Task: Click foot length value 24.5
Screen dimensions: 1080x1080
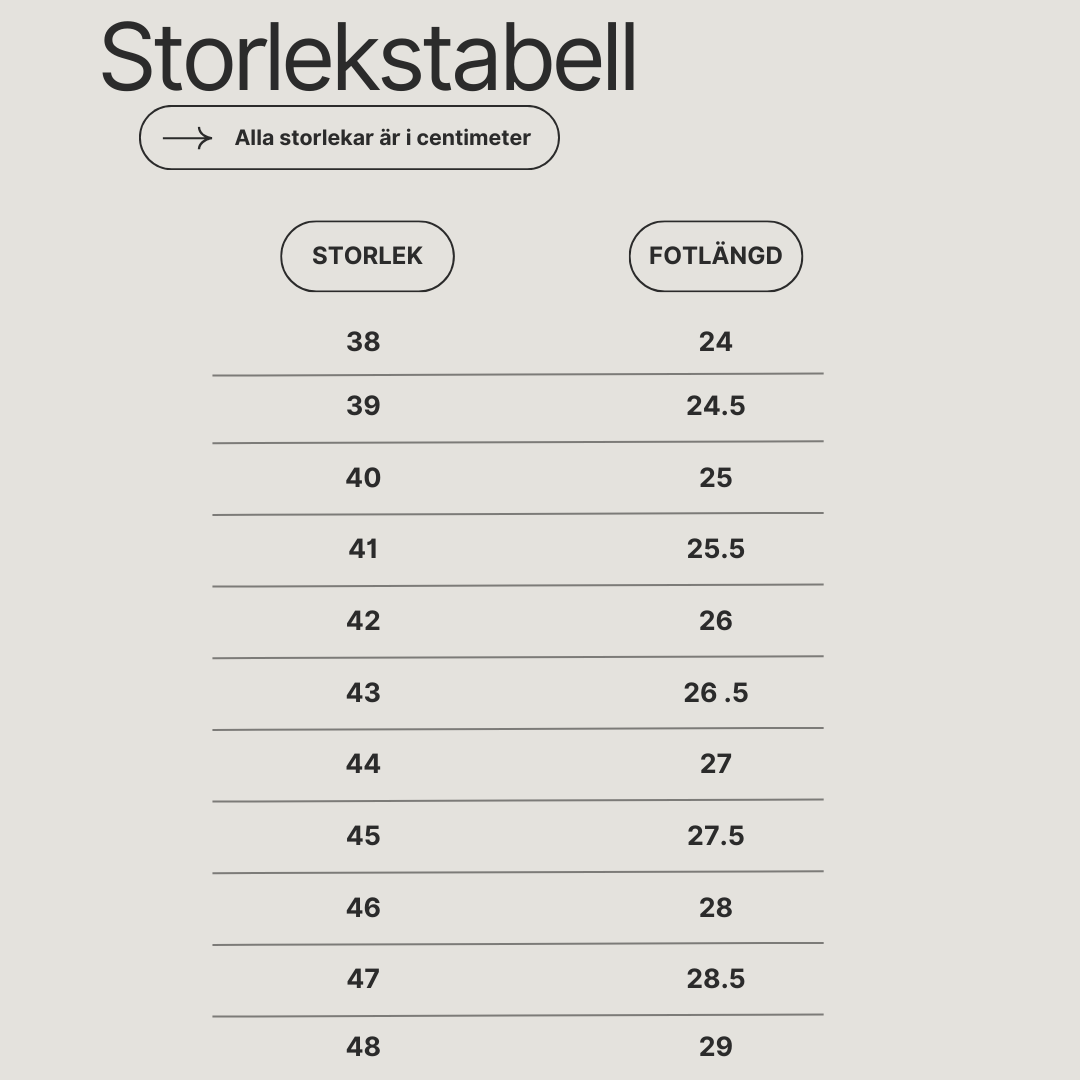Action: 716,406
